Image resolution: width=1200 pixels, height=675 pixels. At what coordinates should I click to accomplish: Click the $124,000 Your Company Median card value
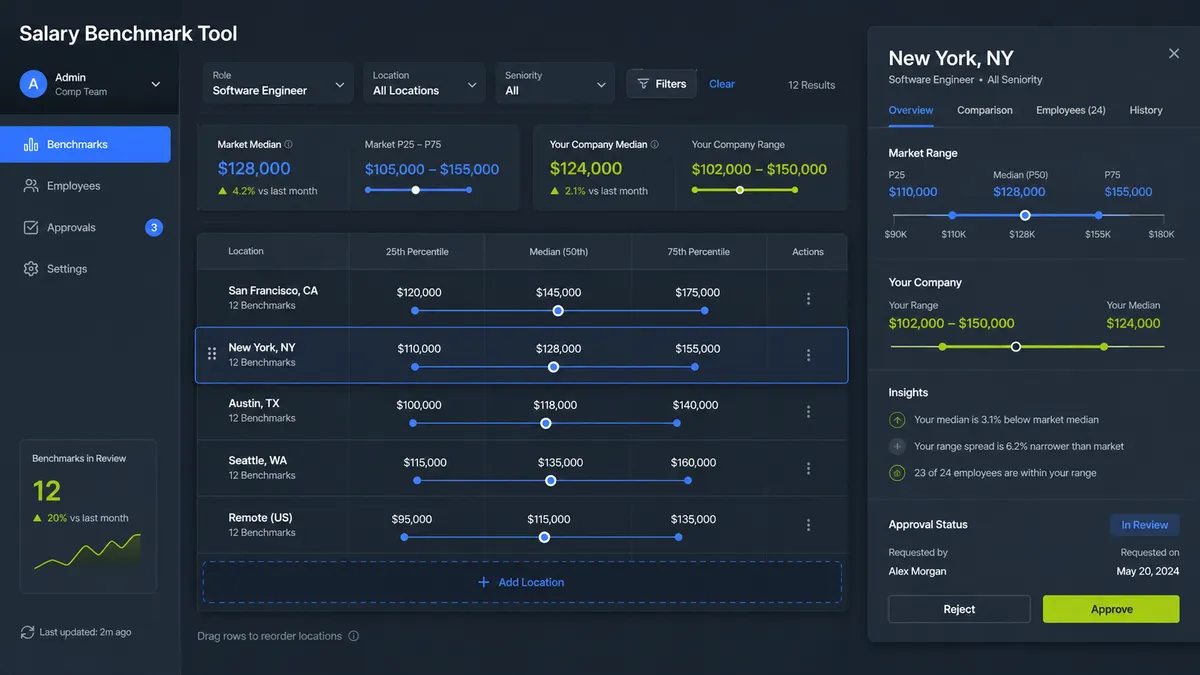pyautogui.click(x=586, y=169)
